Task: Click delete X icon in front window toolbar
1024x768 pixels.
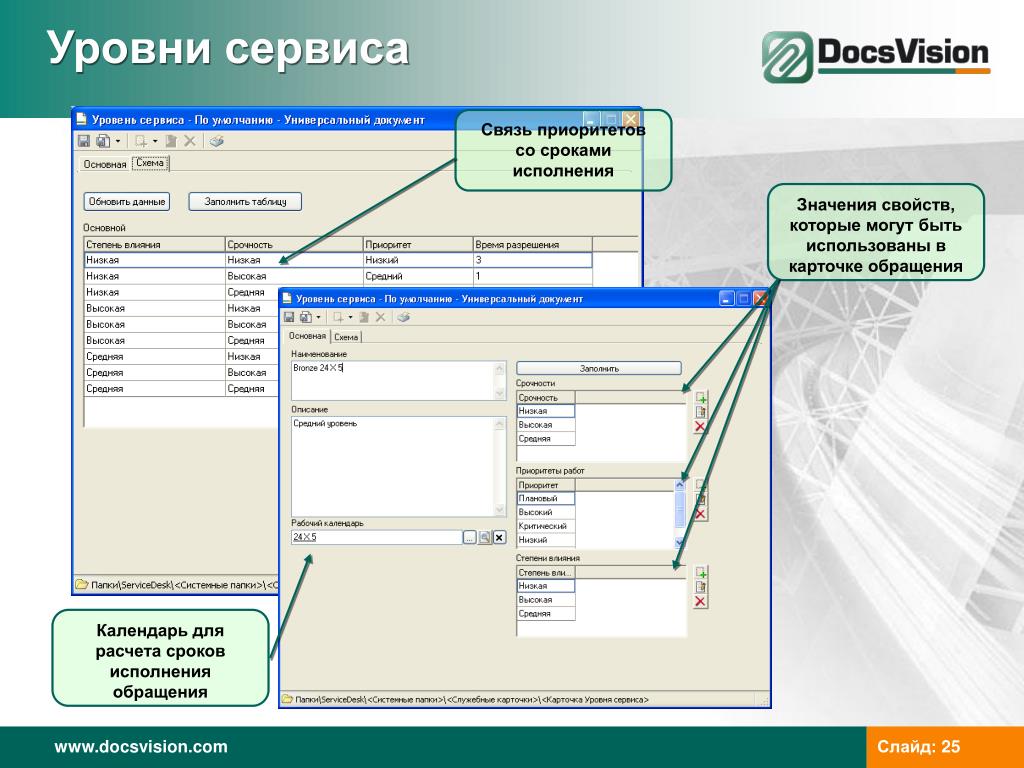Action: [380, 317]
